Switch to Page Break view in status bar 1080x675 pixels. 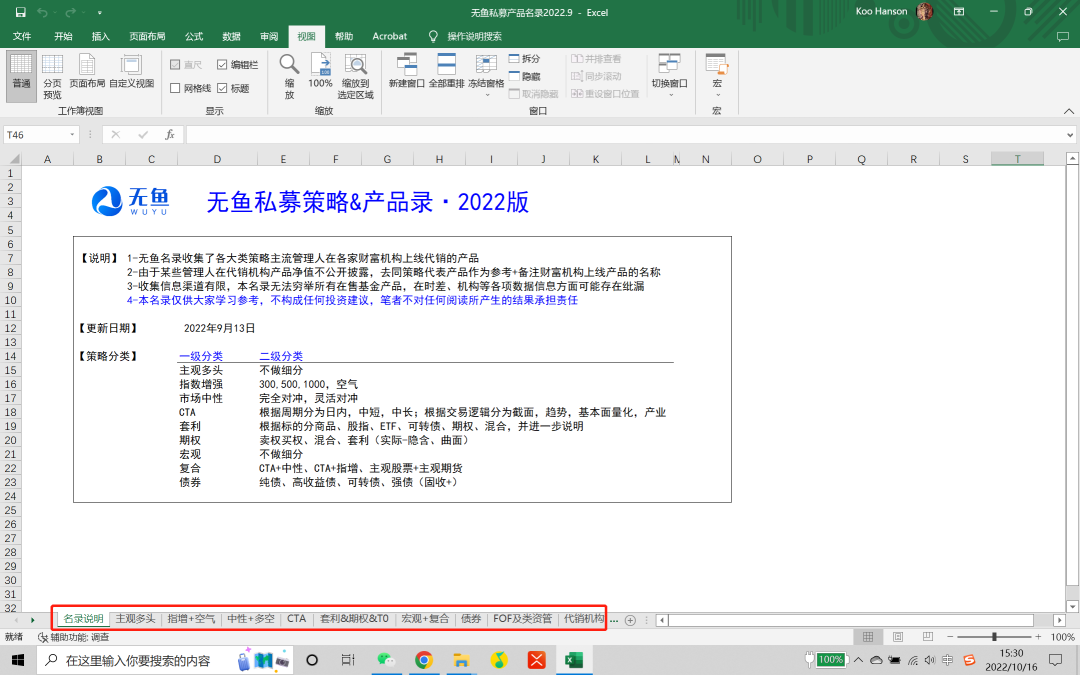point(927,637)
